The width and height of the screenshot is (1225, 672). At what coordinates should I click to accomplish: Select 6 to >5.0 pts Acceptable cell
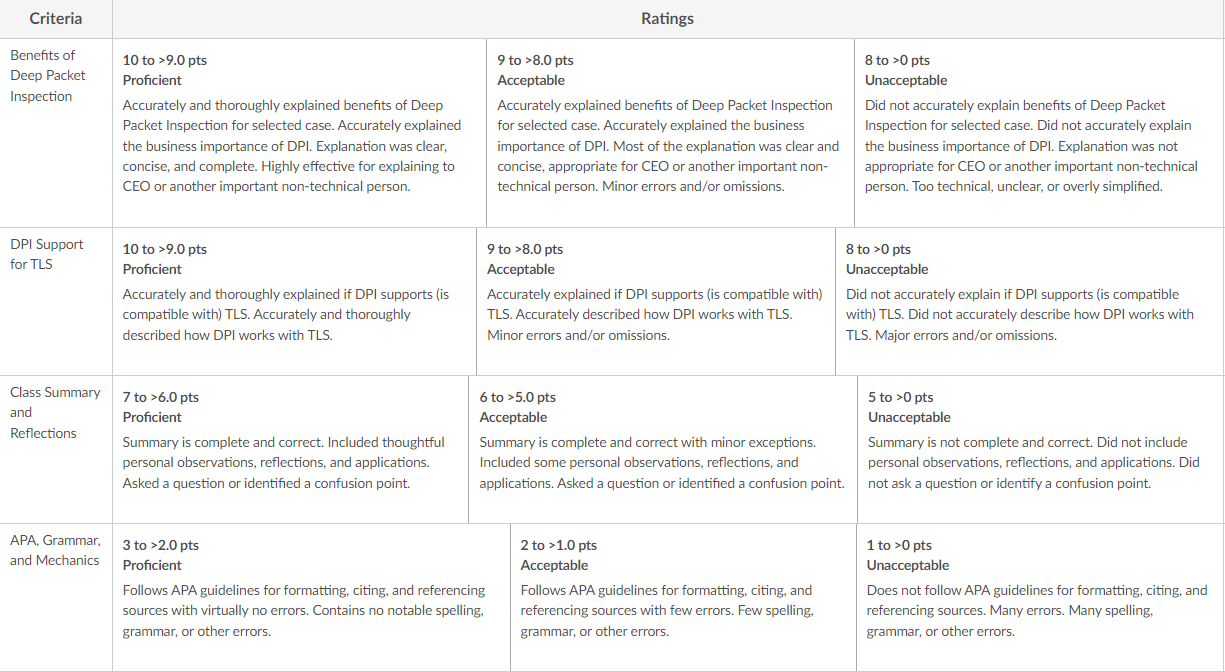[x=663, y=450]
